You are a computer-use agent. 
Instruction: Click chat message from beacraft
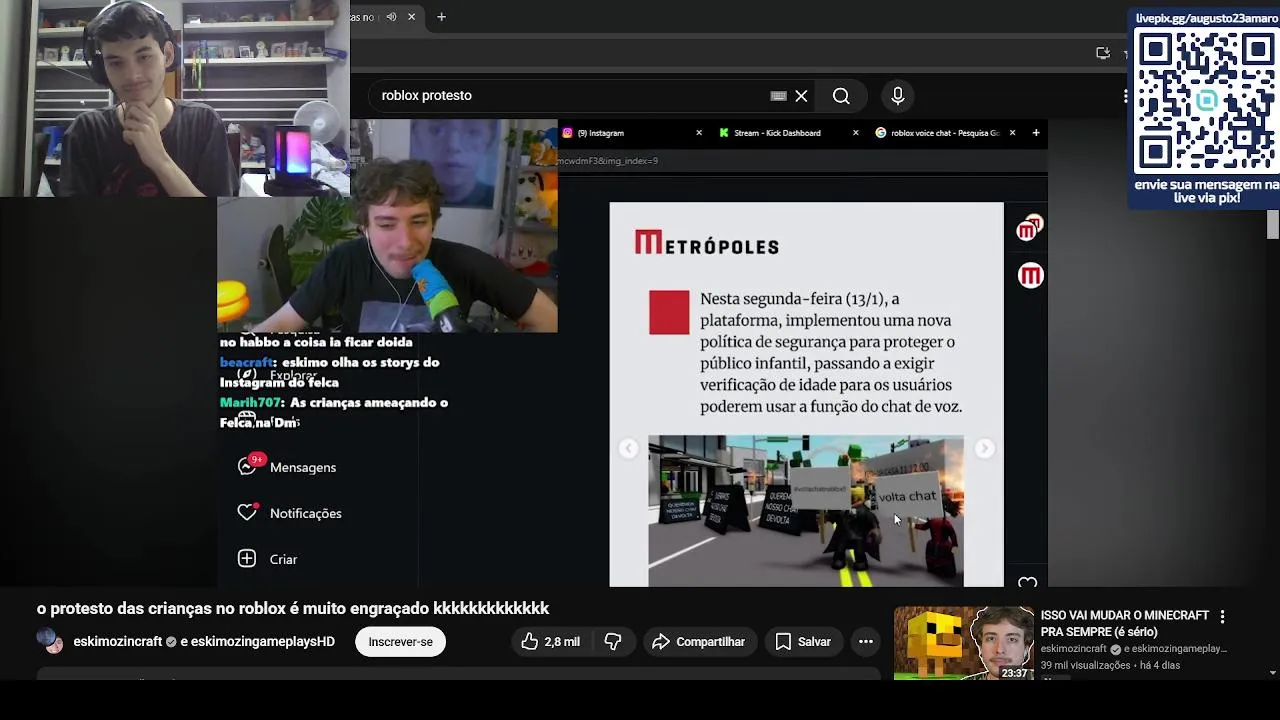tap(330, 372)
